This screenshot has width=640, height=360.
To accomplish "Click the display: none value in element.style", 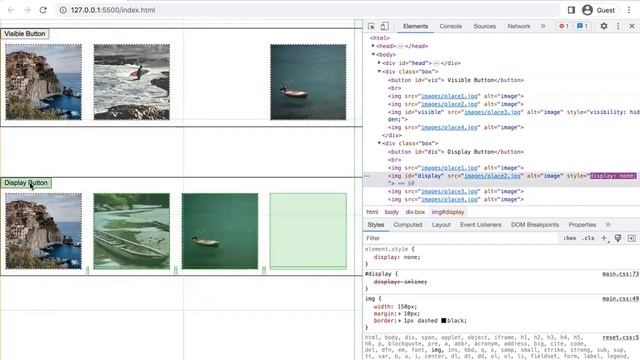I will click(x=411, y=257).
